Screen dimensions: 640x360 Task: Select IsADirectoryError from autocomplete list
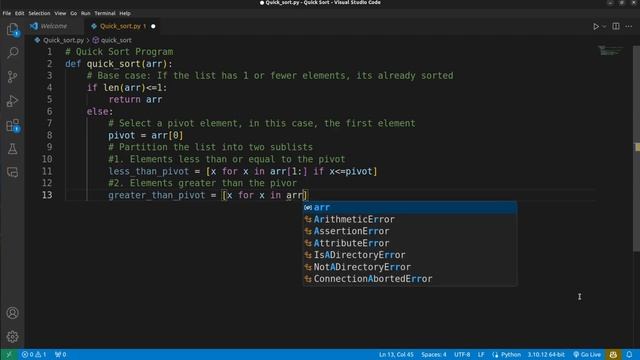coord(410,255)
